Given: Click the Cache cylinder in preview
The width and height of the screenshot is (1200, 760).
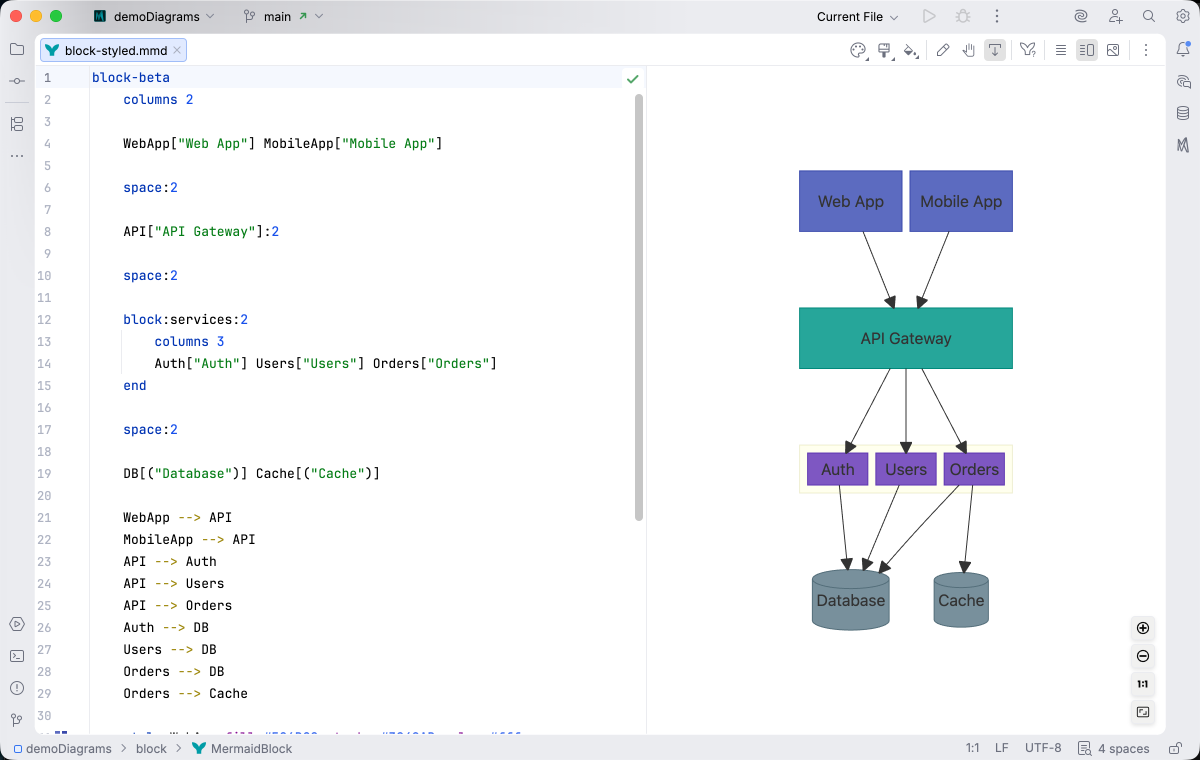Looking at the screenshot, I should 961,600.
